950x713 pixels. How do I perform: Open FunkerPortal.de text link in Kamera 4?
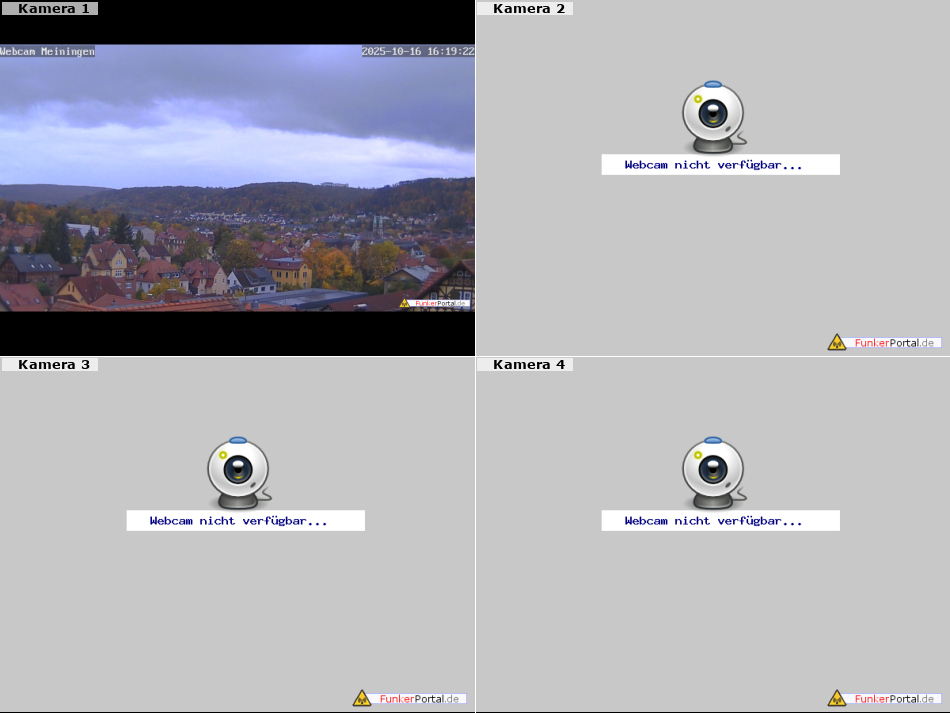895,698
